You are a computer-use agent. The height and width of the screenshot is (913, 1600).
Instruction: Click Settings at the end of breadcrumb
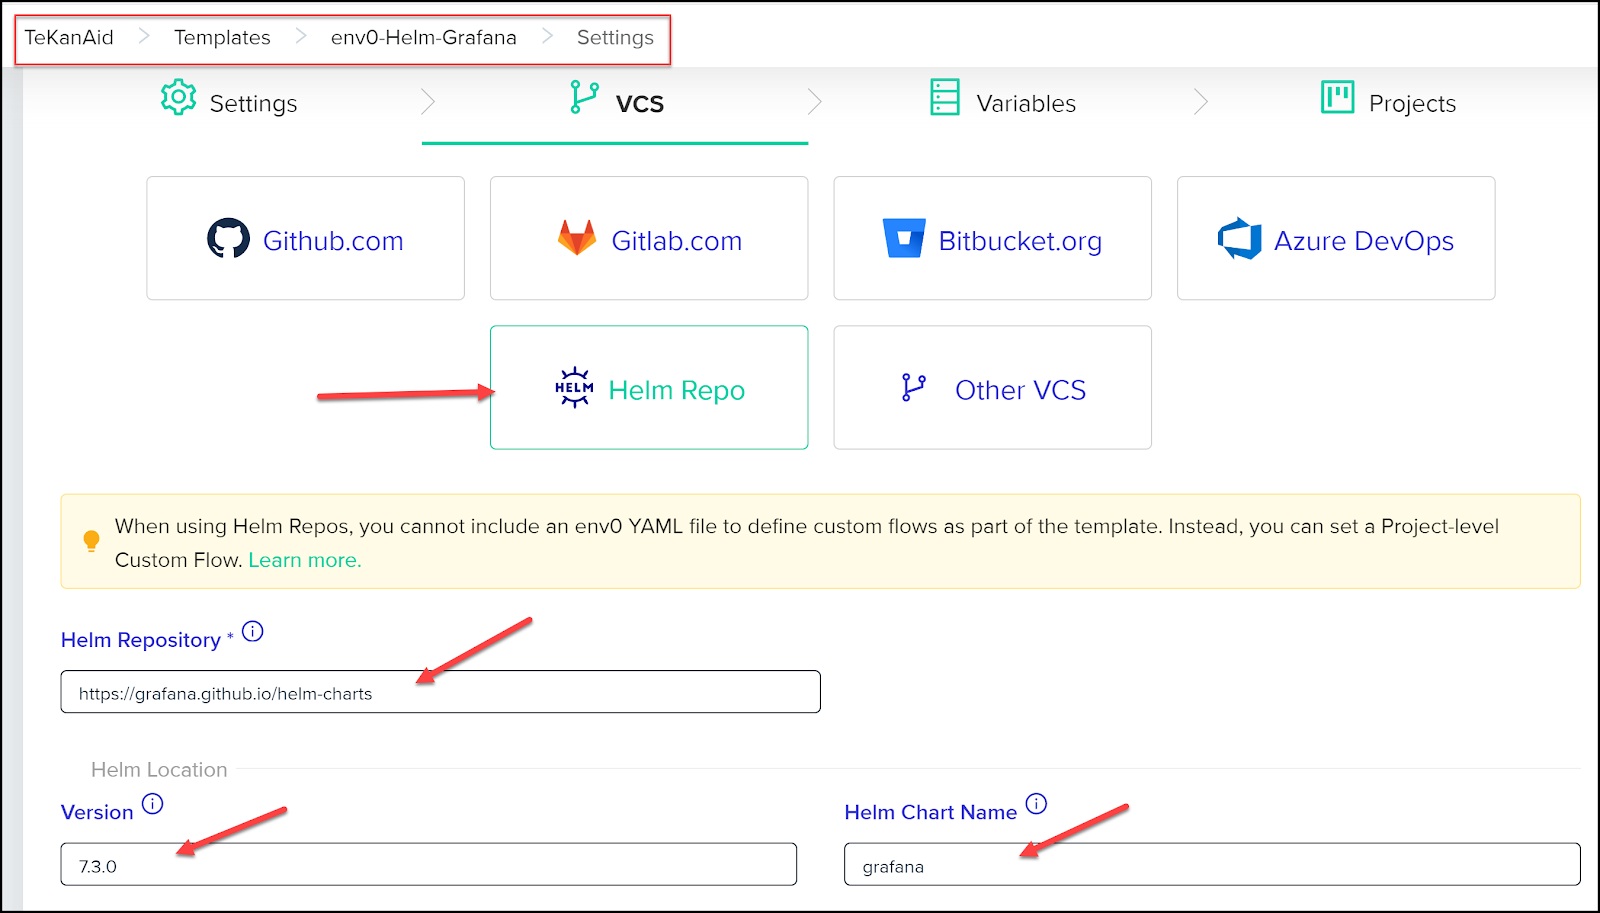615,37
